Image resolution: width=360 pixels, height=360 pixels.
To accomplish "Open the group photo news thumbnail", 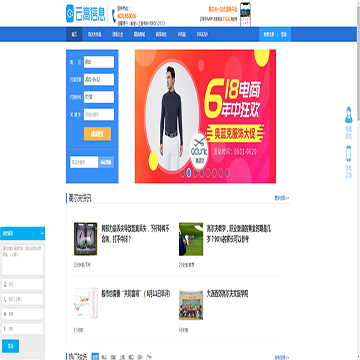I will 191,304.
